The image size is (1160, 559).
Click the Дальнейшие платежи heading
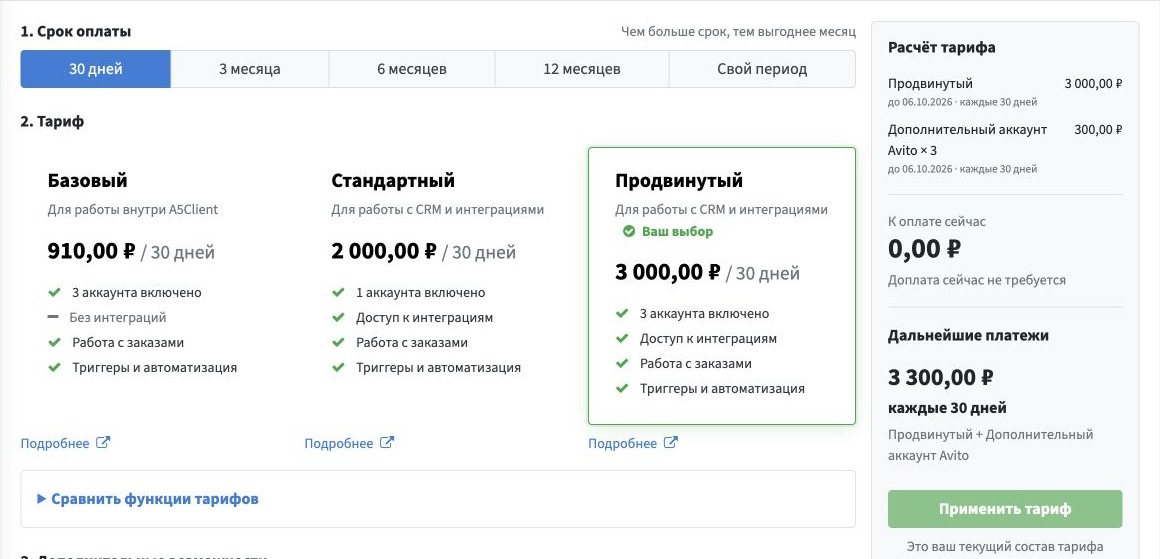968,336
